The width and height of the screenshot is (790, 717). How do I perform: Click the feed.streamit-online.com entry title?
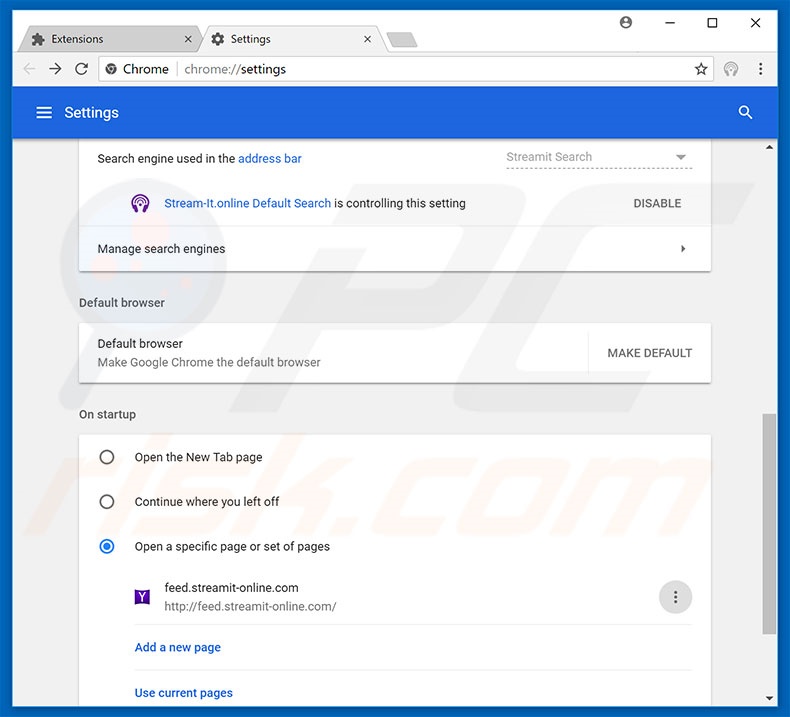[x=231, y=588]
